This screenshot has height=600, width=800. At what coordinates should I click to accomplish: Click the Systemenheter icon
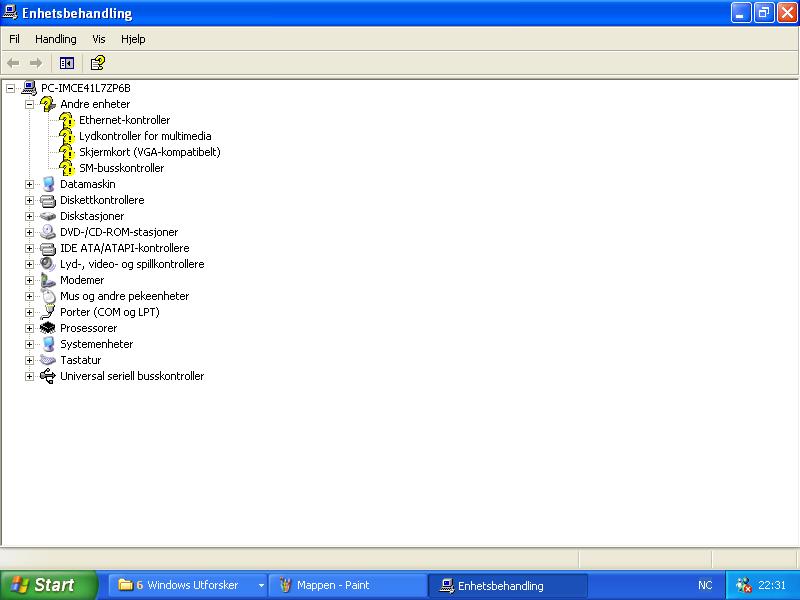(x=48, y=344)
